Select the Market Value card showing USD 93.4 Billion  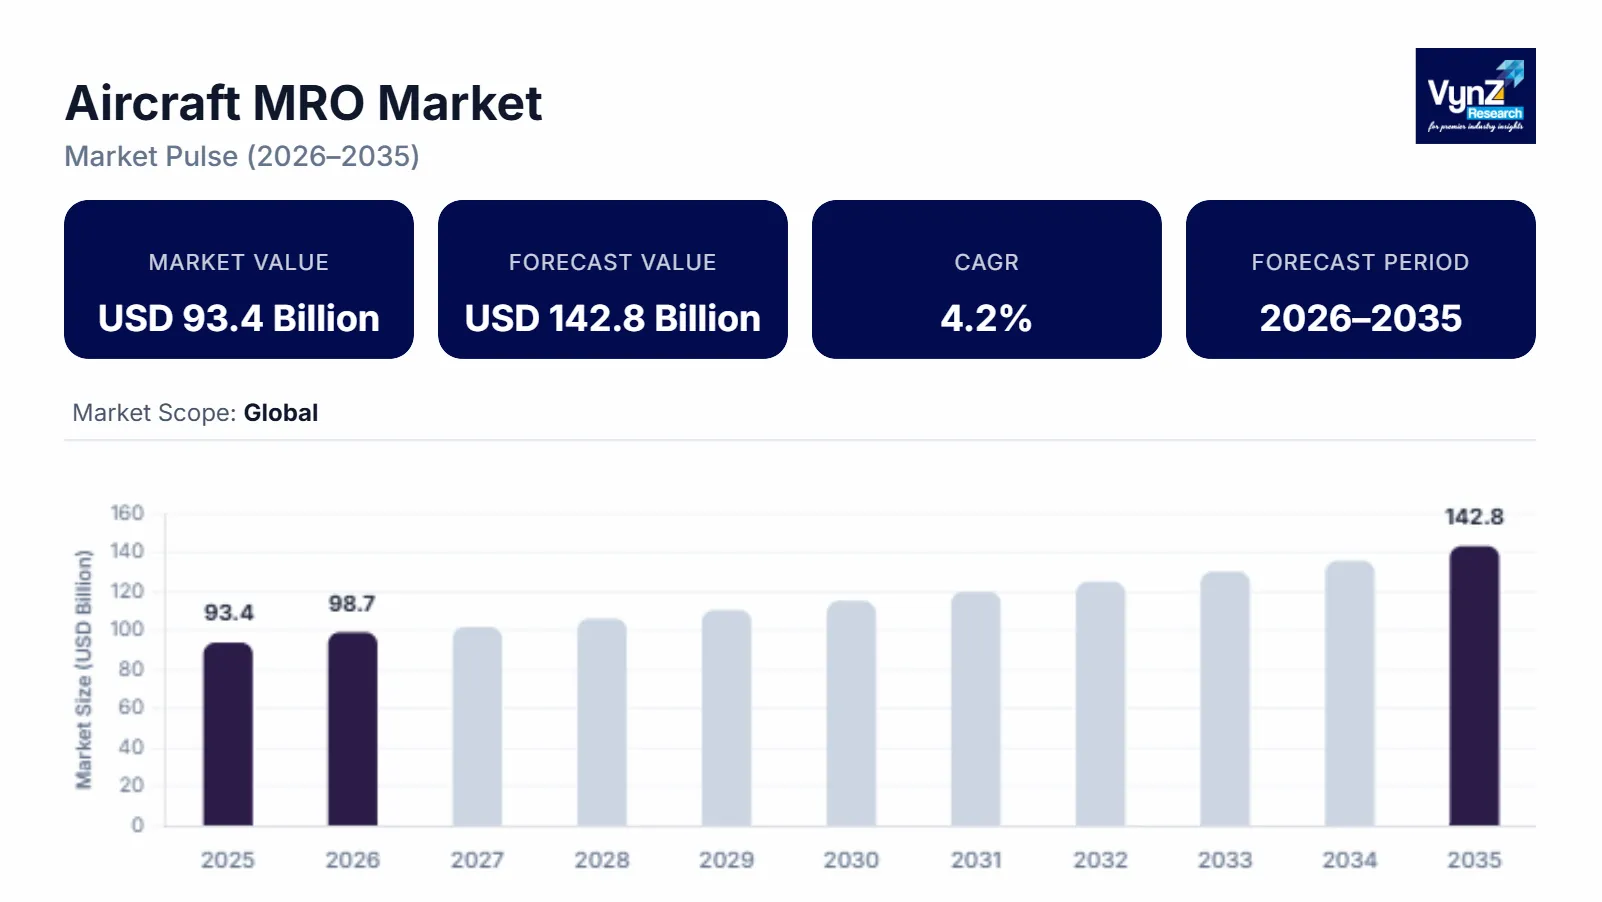click(x=239, y=279)
